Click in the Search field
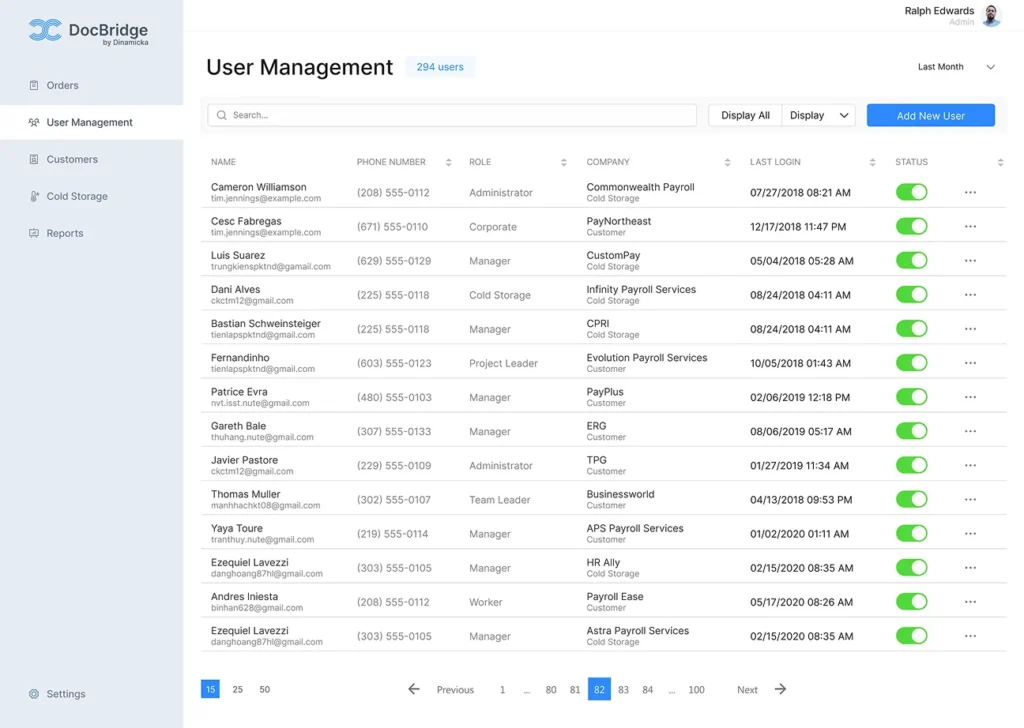The width and height of the screenshot is (1024, 728). point(452,115)
